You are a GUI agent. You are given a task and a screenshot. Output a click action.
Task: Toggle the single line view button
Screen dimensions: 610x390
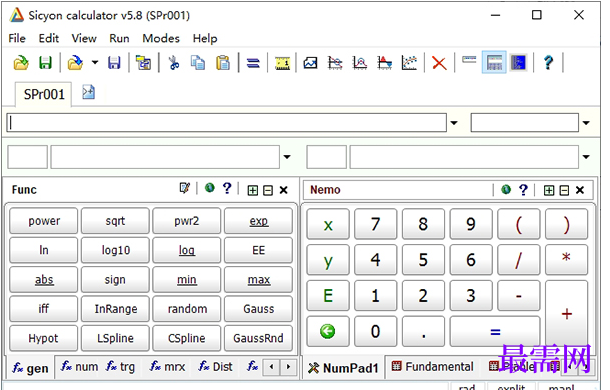pos(469,60)
